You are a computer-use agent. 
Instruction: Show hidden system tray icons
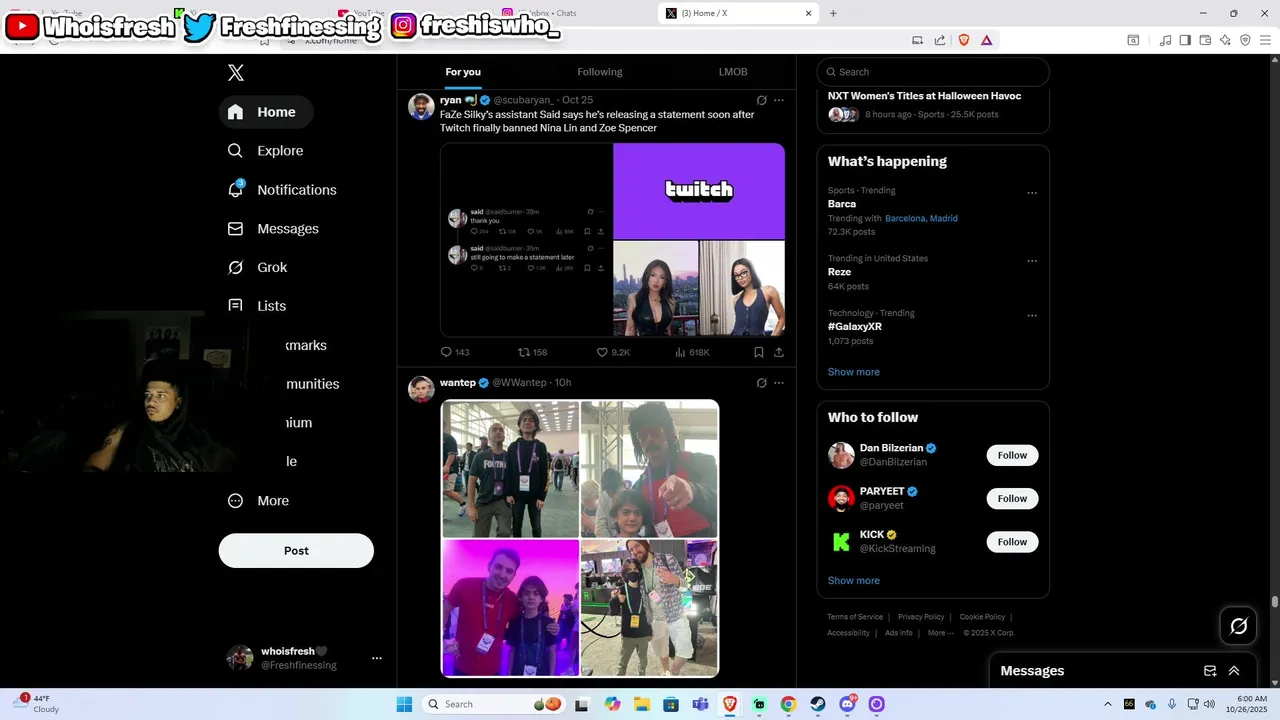(1107, 704)
